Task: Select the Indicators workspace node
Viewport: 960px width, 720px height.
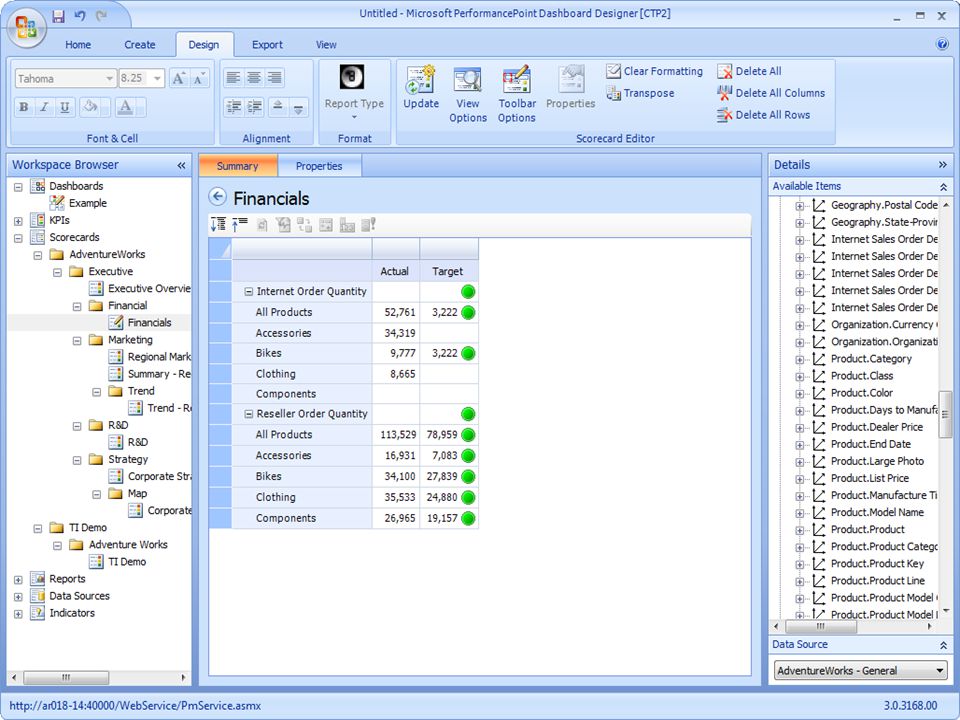Action: point(72,613)
